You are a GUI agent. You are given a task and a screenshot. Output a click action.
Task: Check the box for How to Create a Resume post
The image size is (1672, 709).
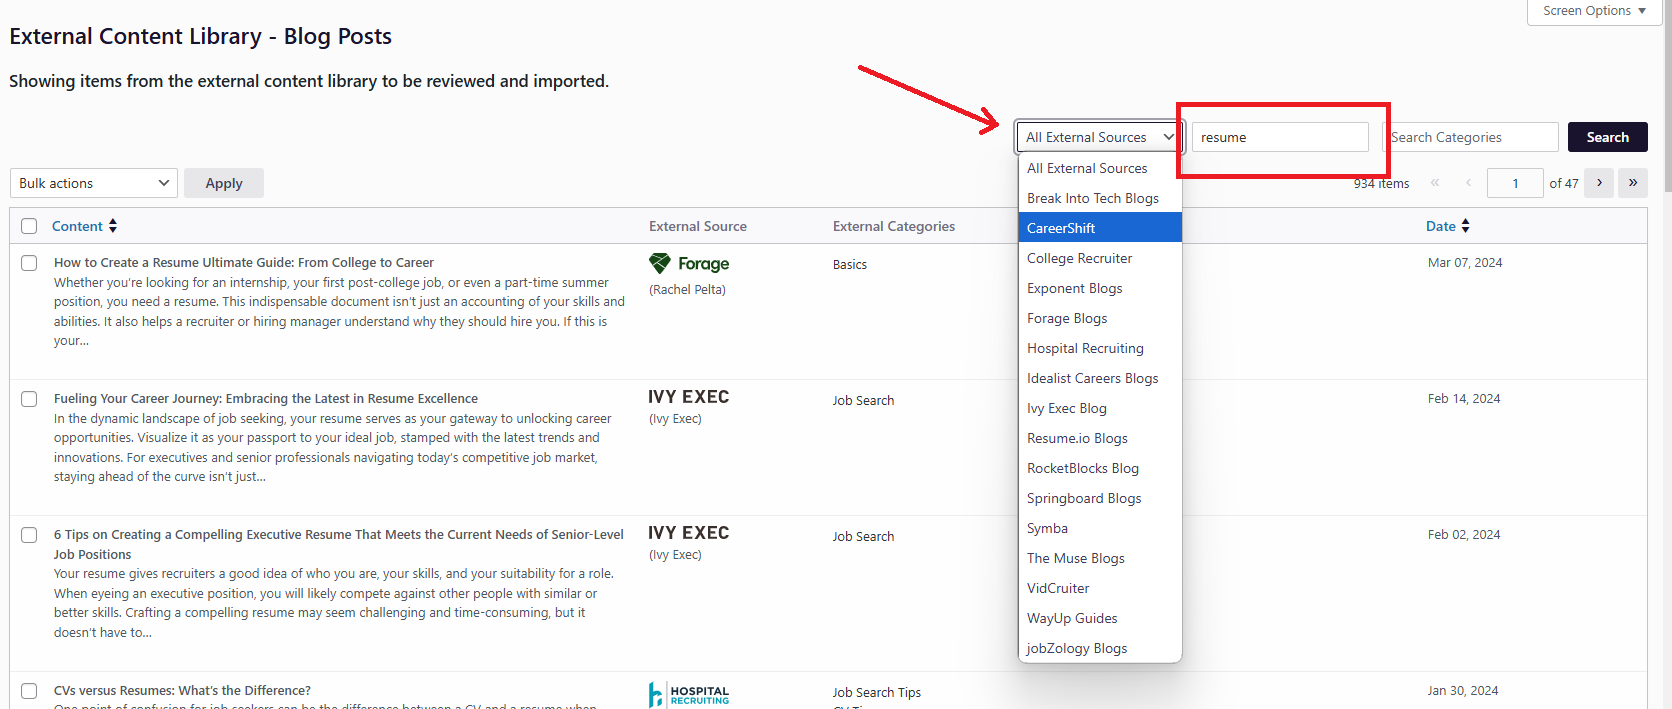click(x=29, y=263)
